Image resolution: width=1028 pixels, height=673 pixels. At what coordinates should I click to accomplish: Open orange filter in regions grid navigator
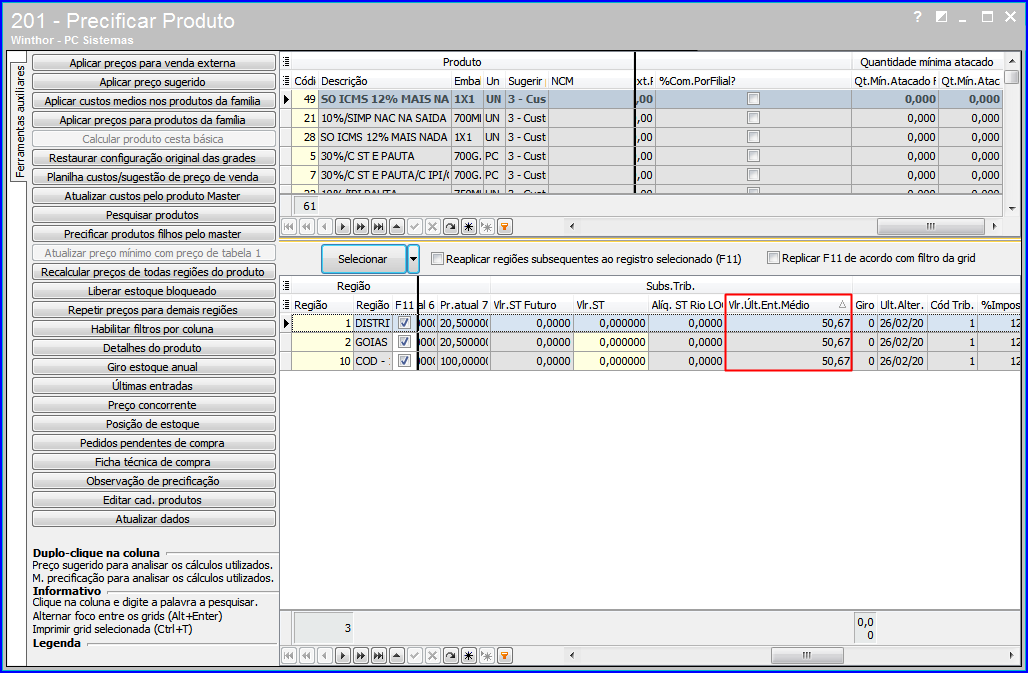pyautogui.click(x=505, y=655)
